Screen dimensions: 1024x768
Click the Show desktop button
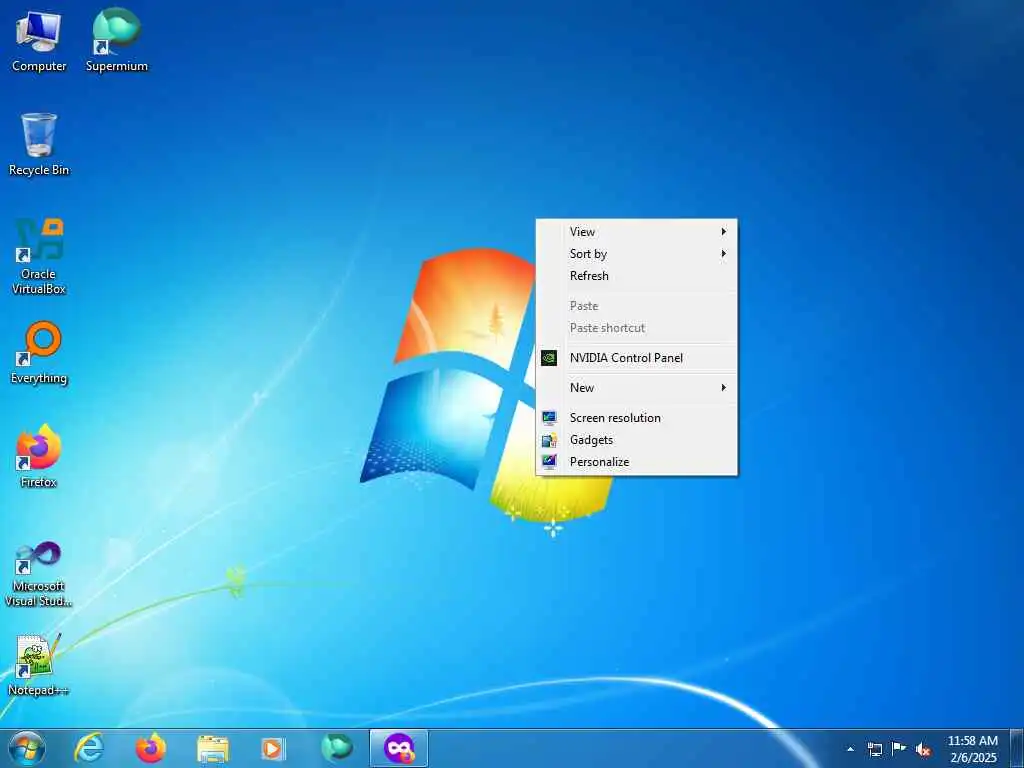pos(1017,748)
